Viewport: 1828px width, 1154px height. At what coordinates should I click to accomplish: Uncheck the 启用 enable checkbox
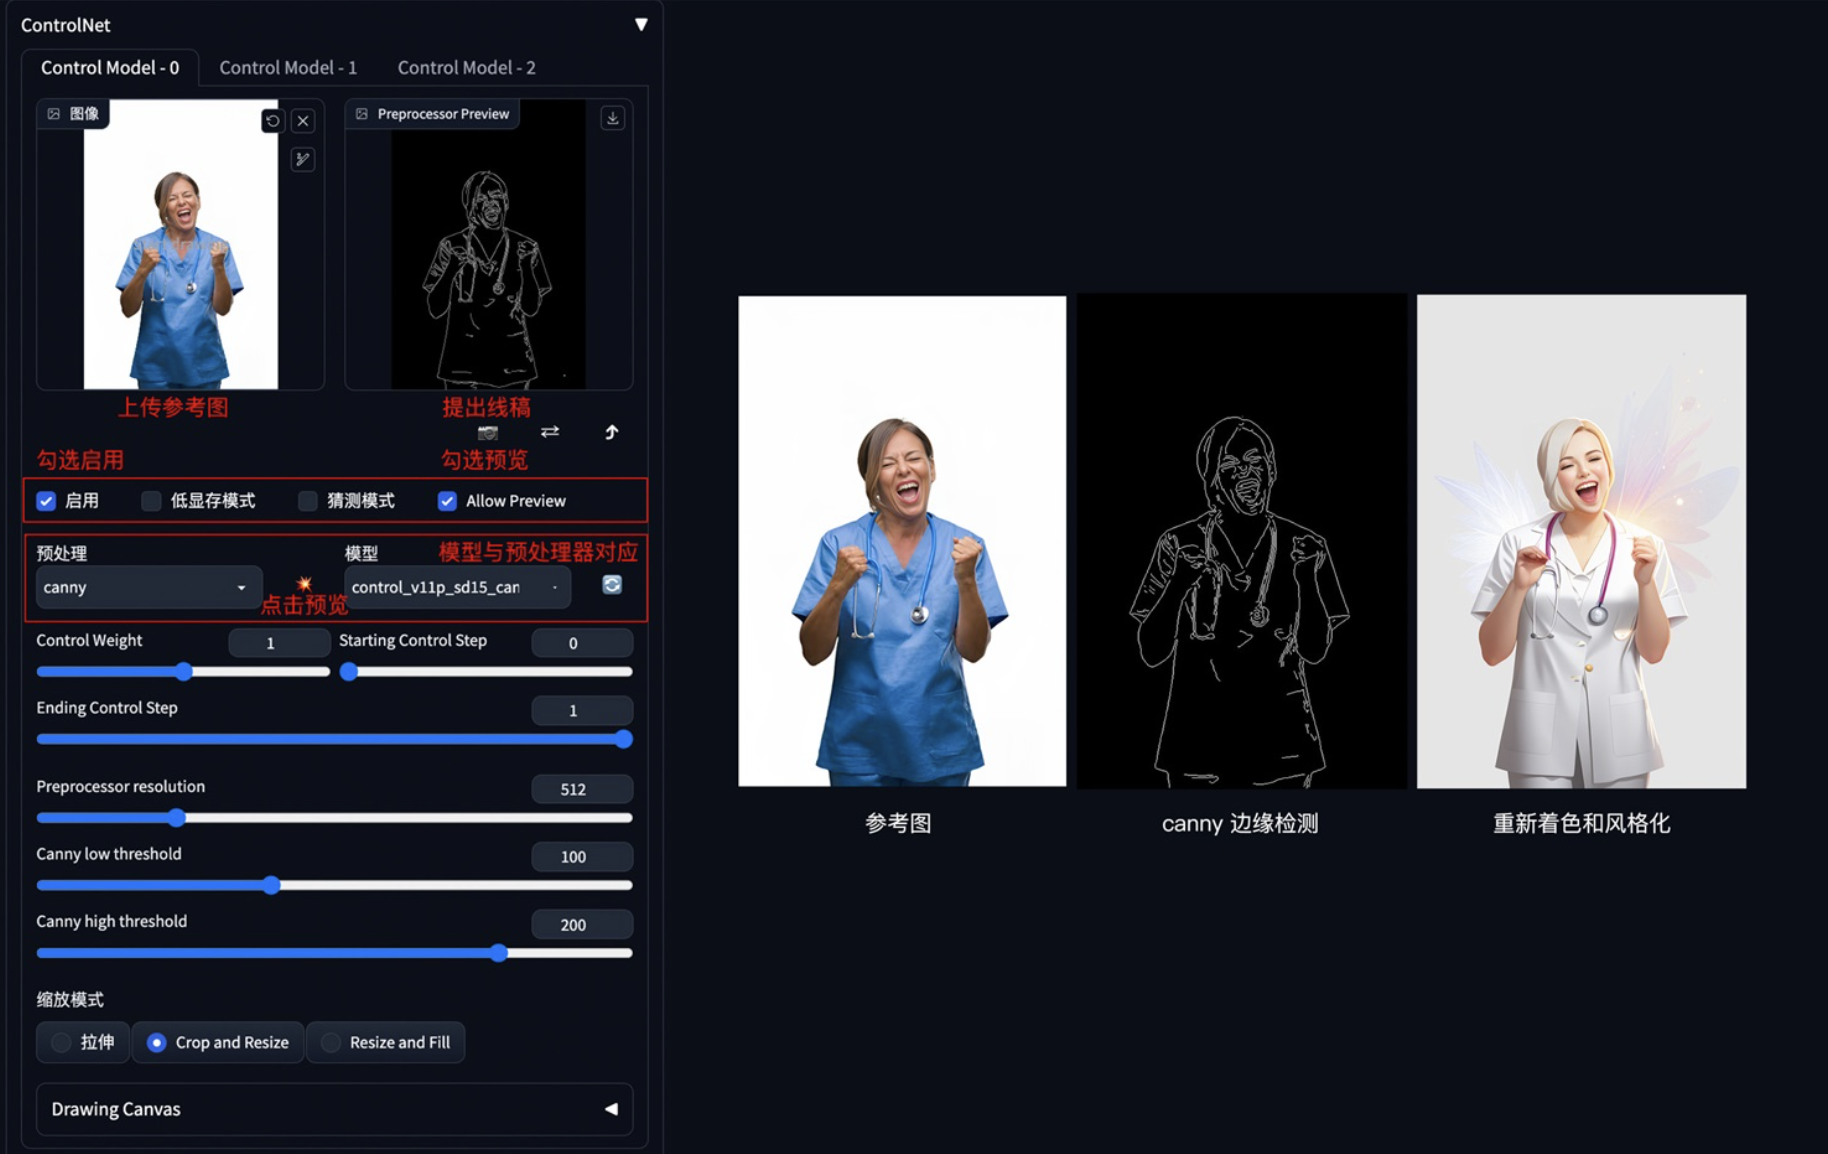tap(46, 501)
